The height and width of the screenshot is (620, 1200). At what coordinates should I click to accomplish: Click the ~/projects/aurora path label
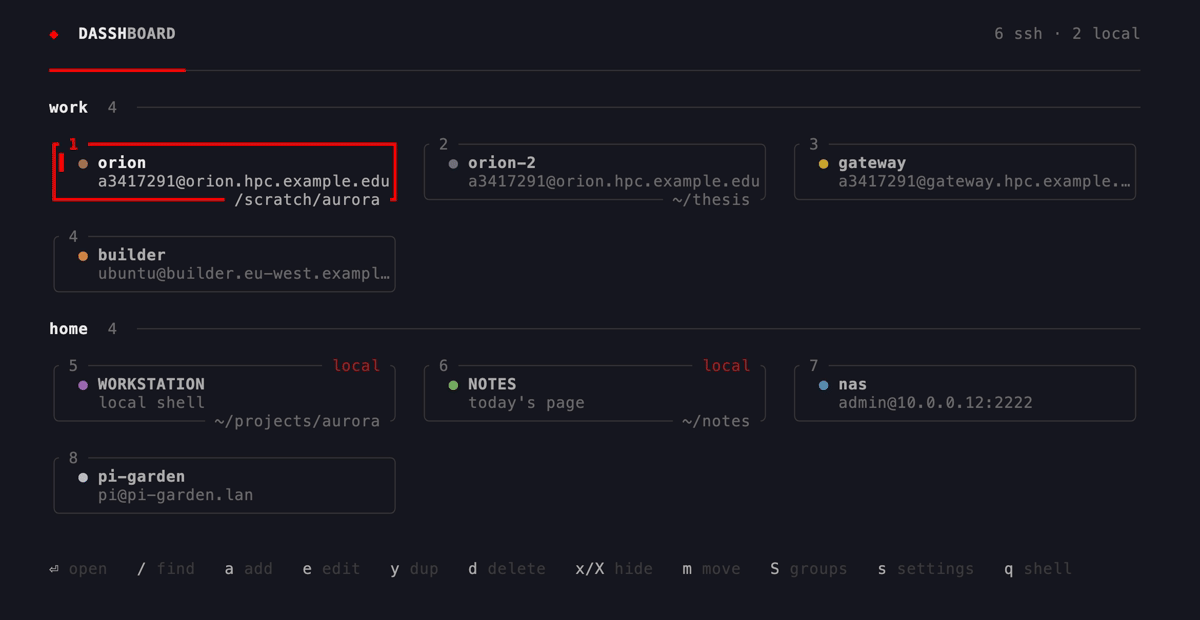pyautogui.click(x=297, y=421)
